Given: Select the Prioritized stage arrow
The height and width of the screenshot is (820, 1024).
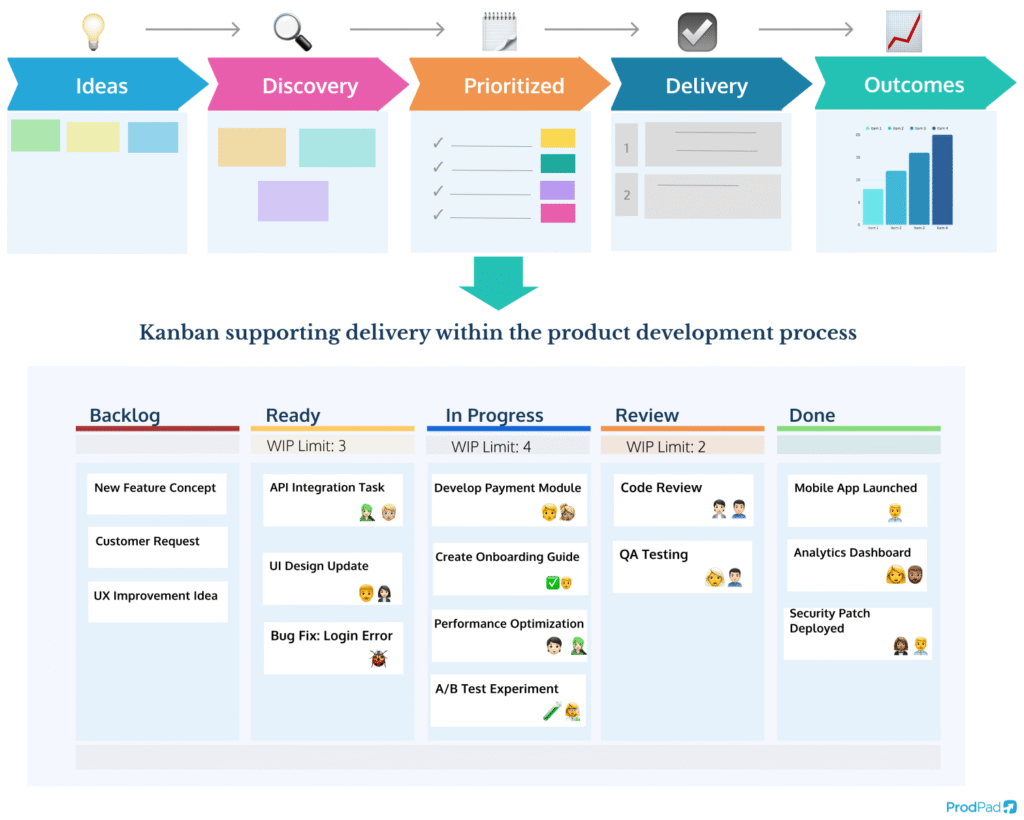Looking at the screenshot, I should point(510,85).
